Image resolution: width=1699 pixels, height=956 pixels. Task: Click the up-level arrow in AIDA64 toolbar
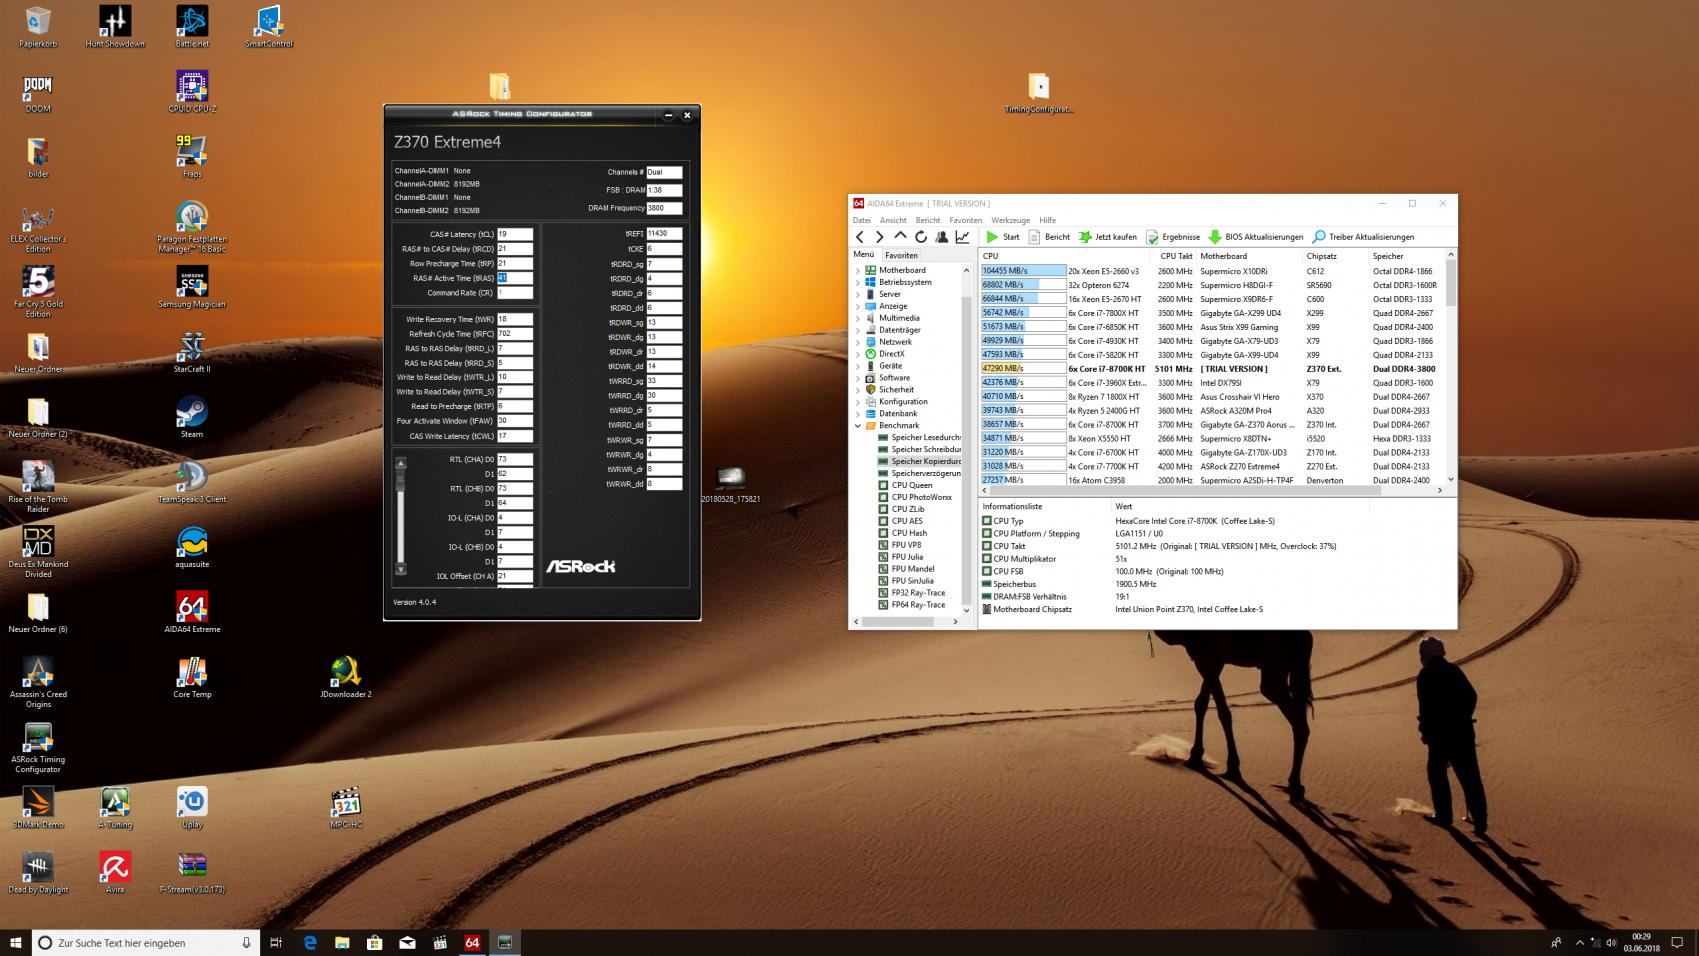pyautogui.click(x=900, y=237)
